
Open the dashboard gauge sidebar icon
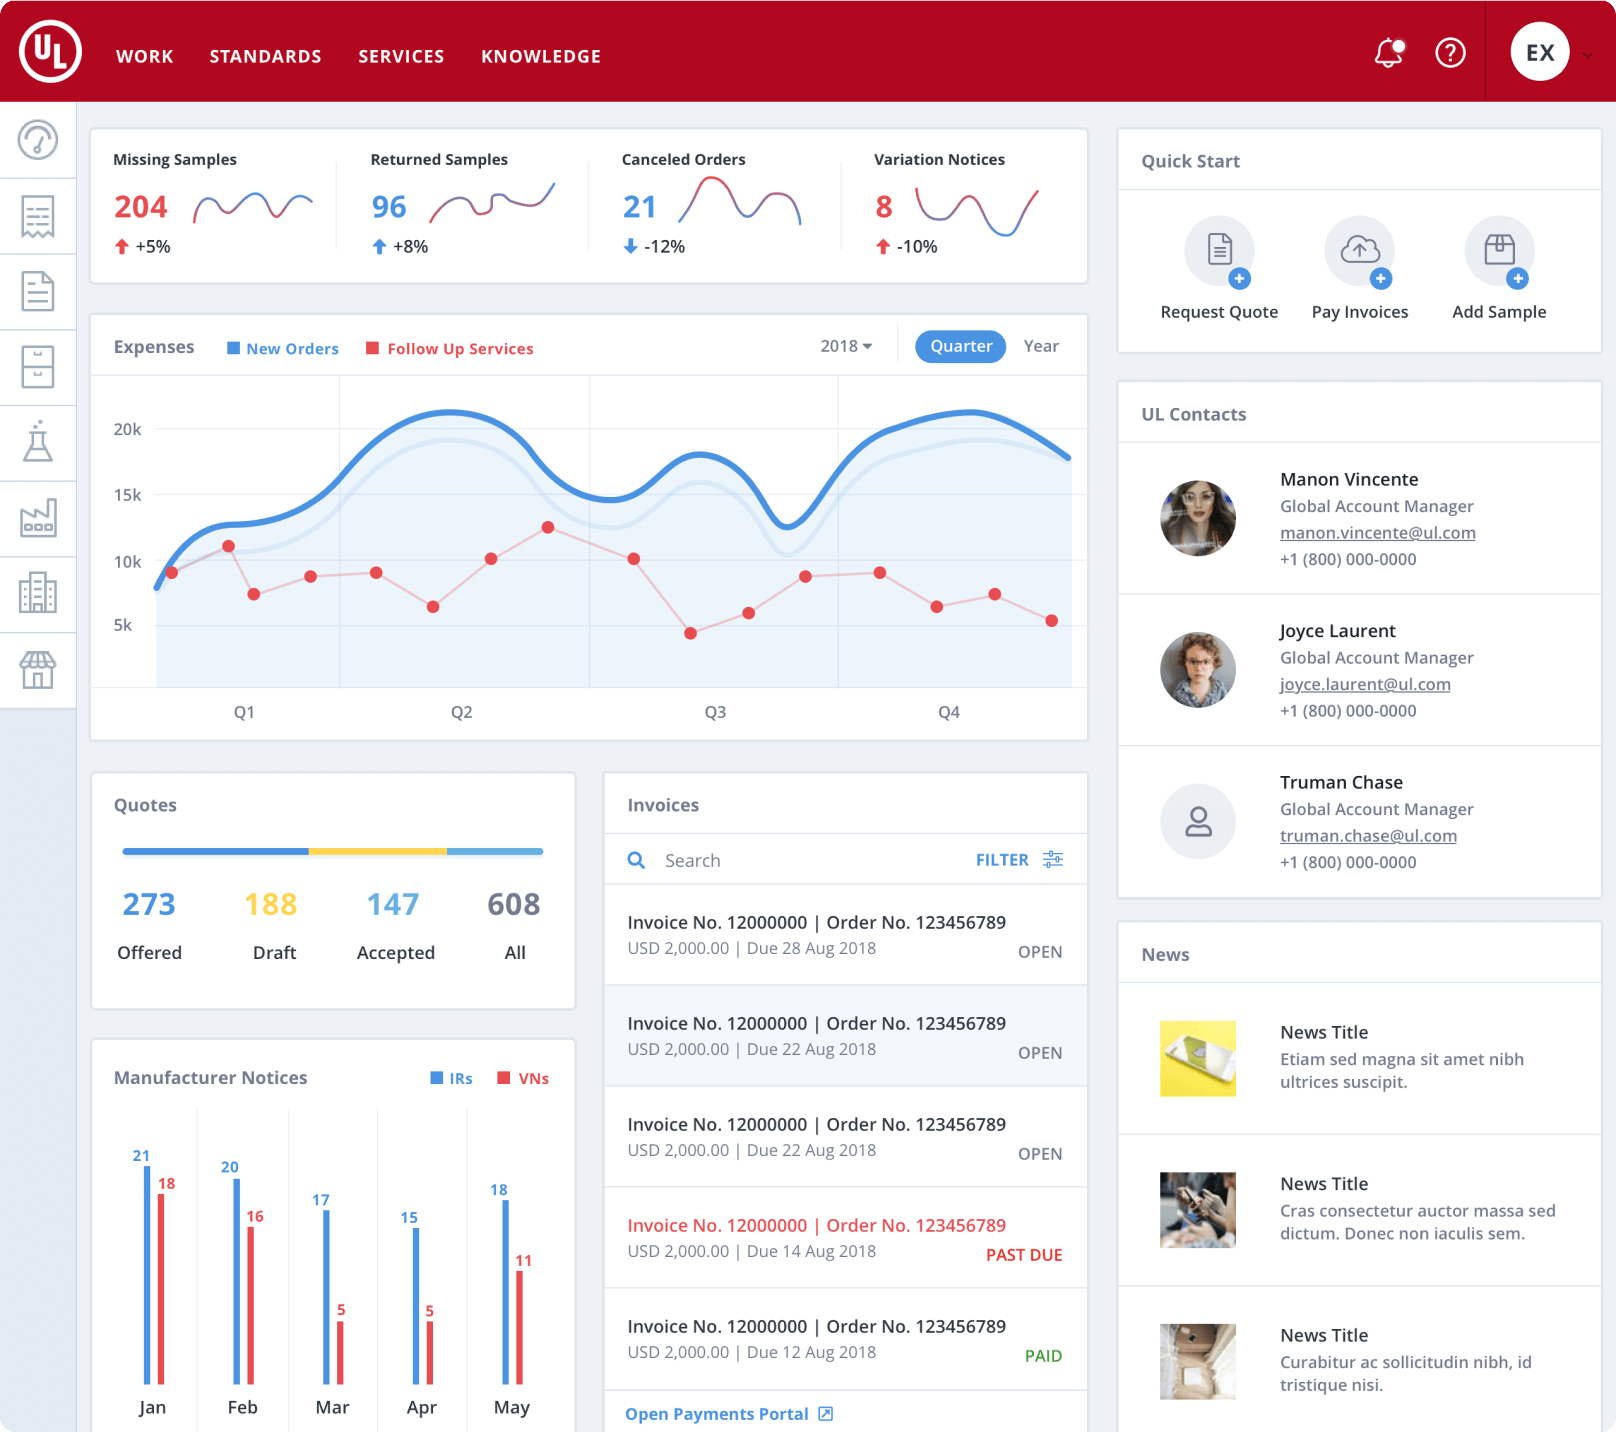38,140
